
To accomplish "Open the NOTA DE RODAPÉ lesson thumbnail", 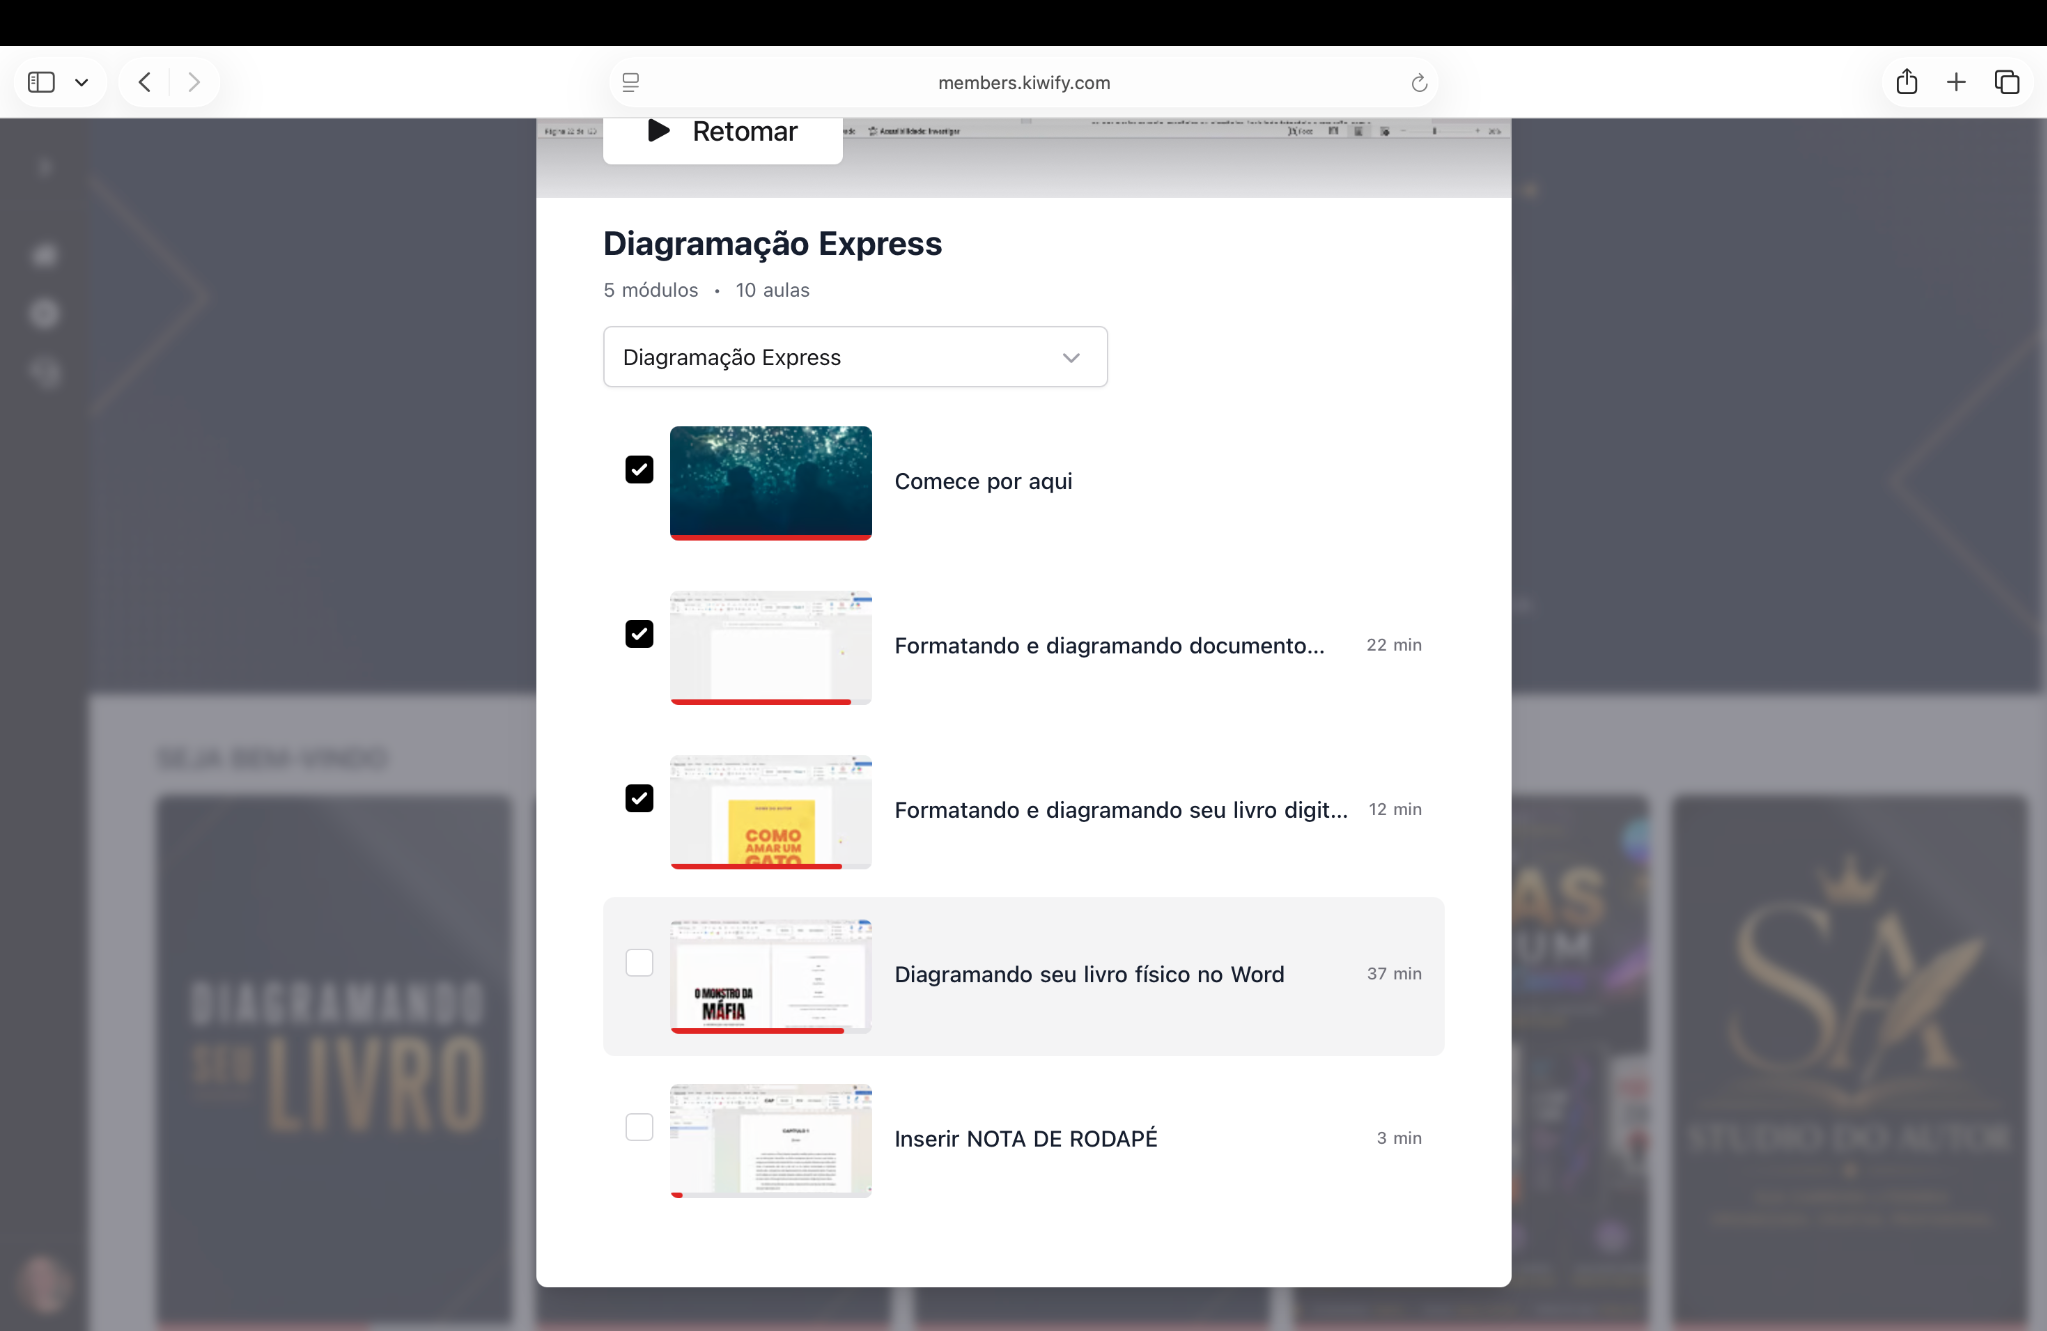I will 771,1140.
